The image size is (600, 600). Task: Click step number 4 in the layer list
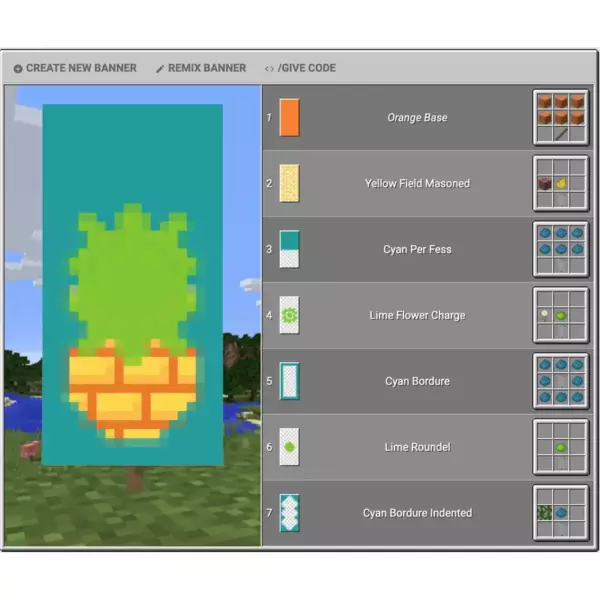[x=269, y=315]
